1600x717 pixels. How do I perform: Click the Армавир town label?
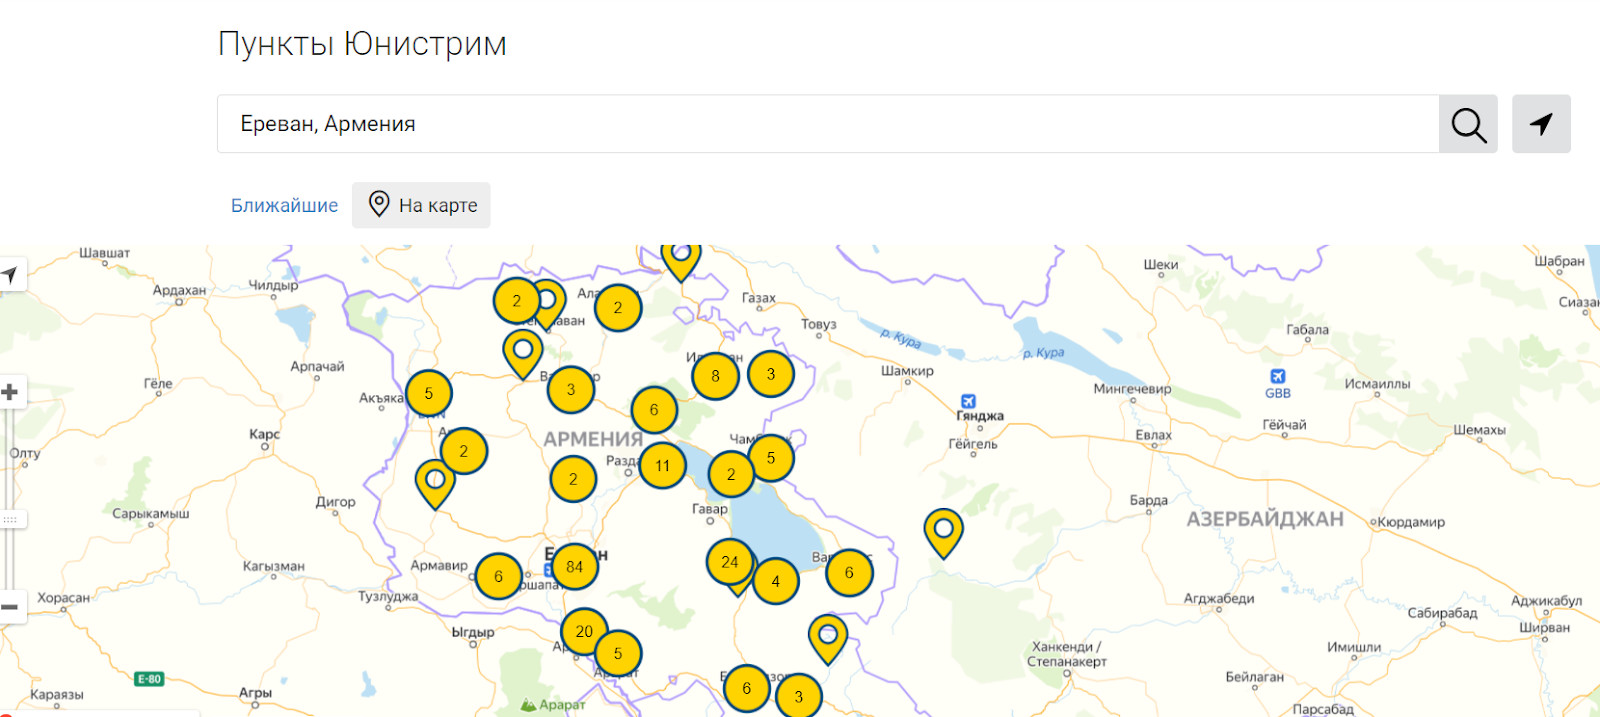click(x=439, y=566)
